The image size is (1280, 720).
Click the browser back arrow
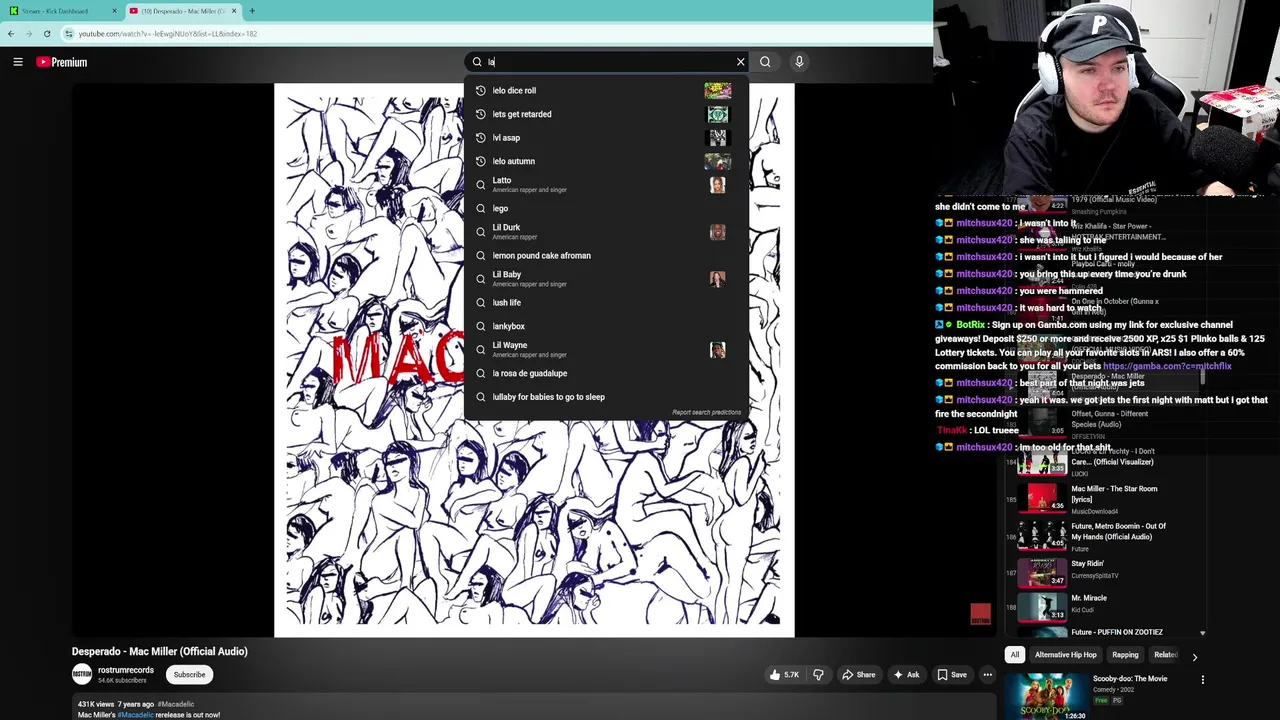(x=11, y=34)
